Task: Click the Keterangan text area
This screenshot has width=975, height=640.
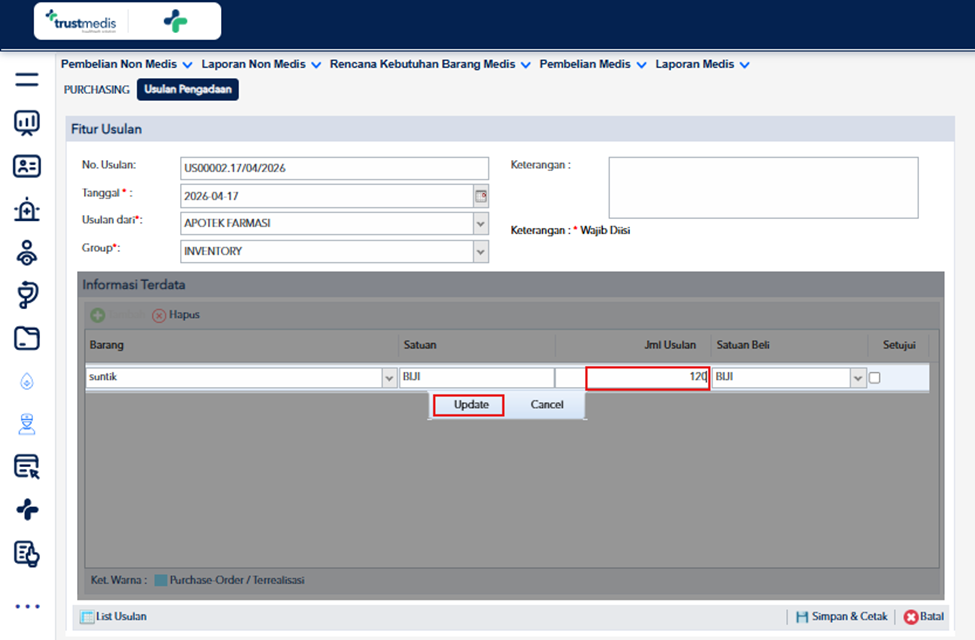Action: [763, 187]
